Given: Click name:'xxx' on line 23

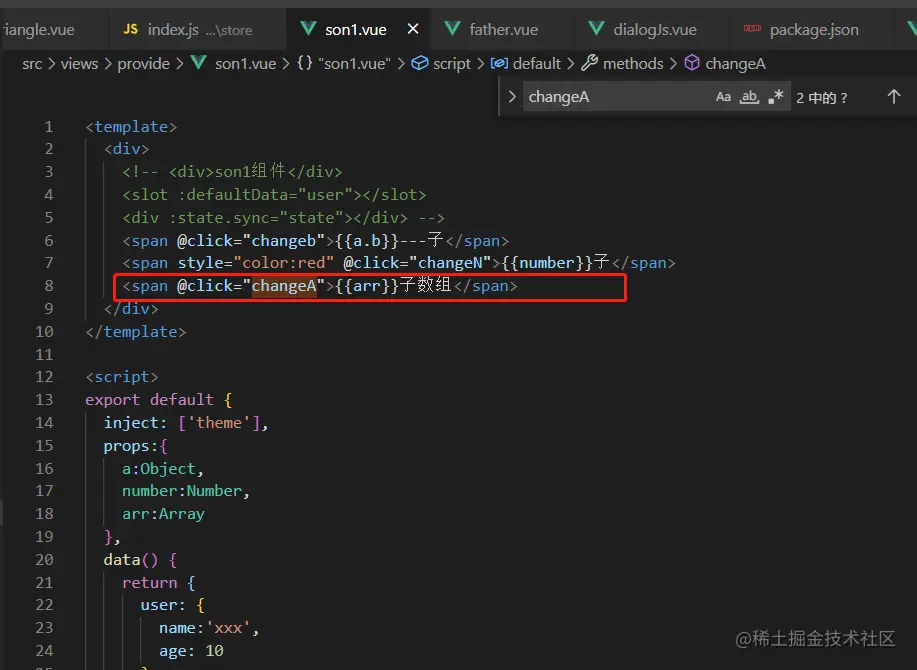Looking at the screenshot, I should 205,628.
